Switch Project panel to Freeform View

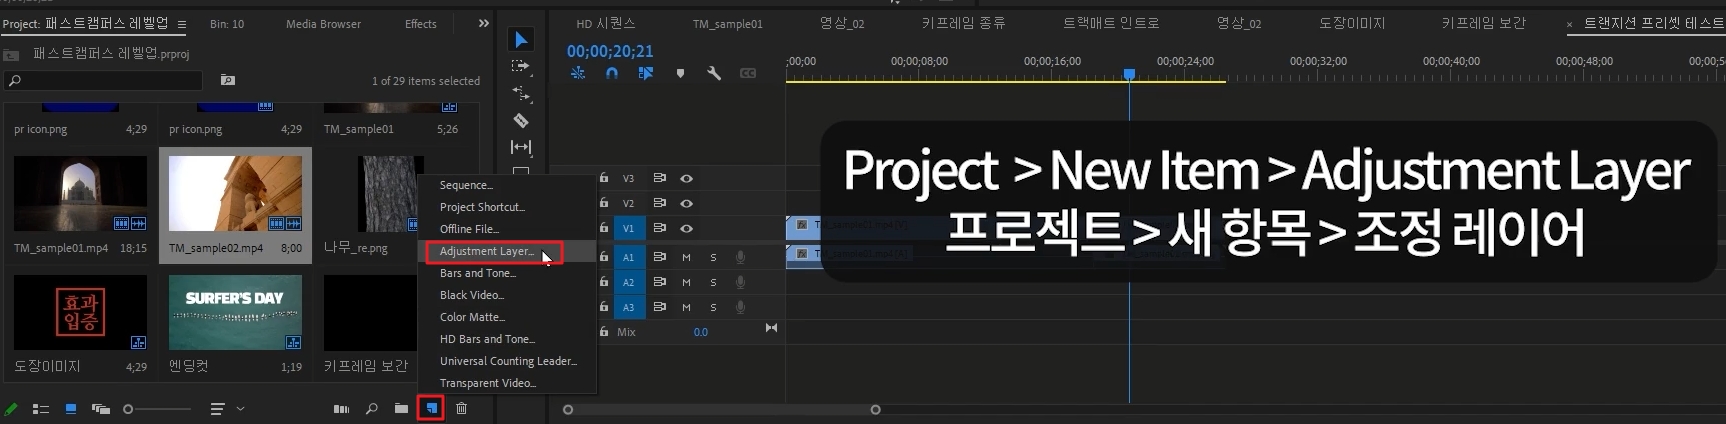point(100,409)
